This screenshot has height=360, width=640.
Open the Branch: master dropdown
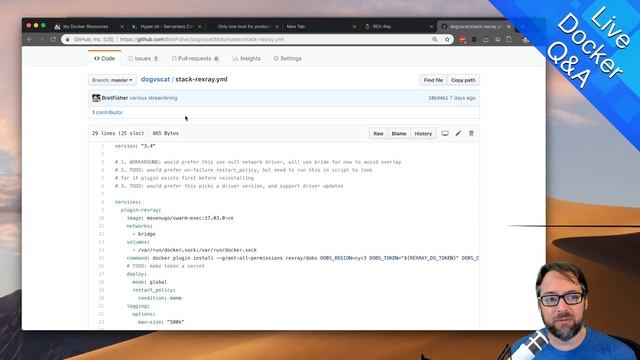coord(112,80)
